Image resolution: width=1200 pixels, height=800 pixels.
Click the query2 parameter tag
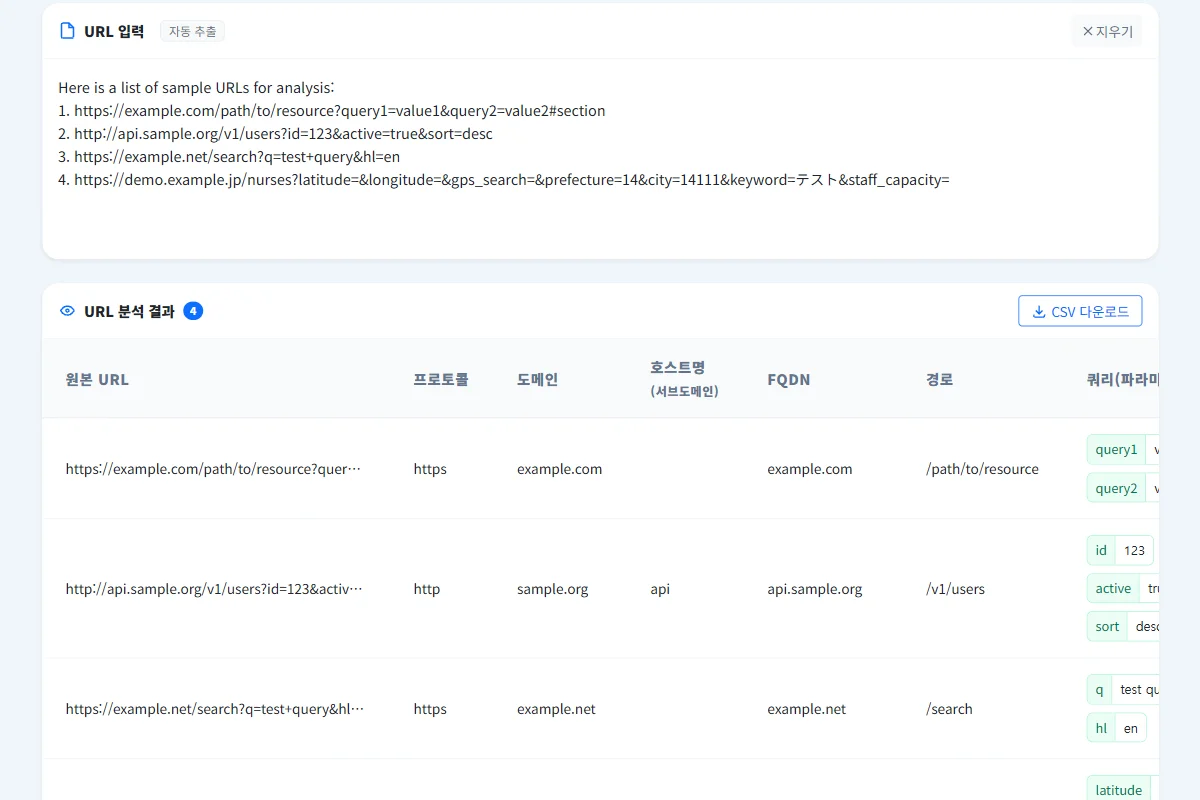(1116, 488)
